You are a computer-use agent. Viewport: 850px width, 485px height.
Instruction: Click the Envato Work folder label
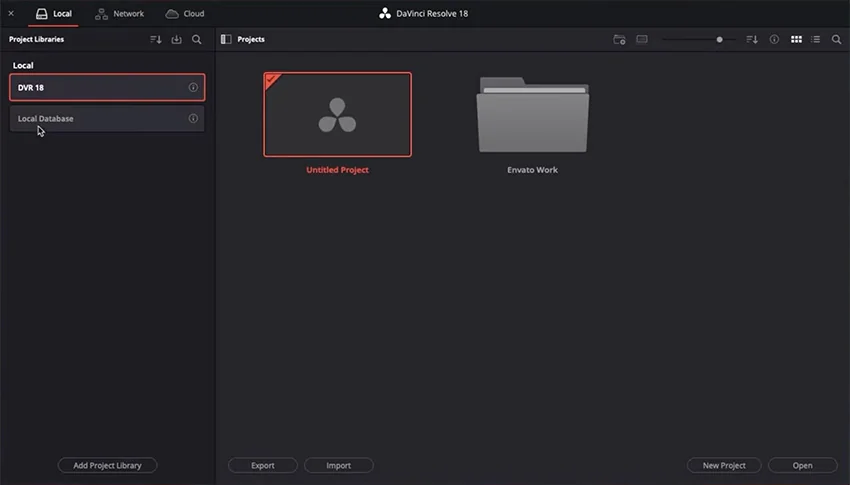[x=532, y=170]
